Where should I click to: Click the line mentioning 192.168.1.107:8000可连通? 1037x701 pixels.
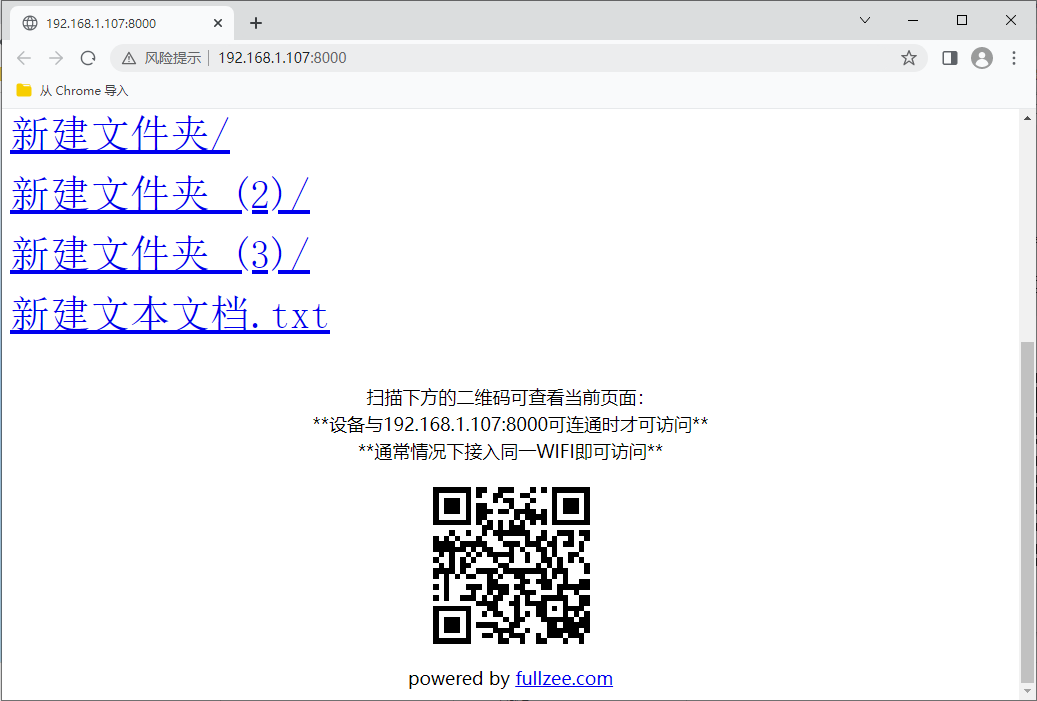click(x=511, y=425)
